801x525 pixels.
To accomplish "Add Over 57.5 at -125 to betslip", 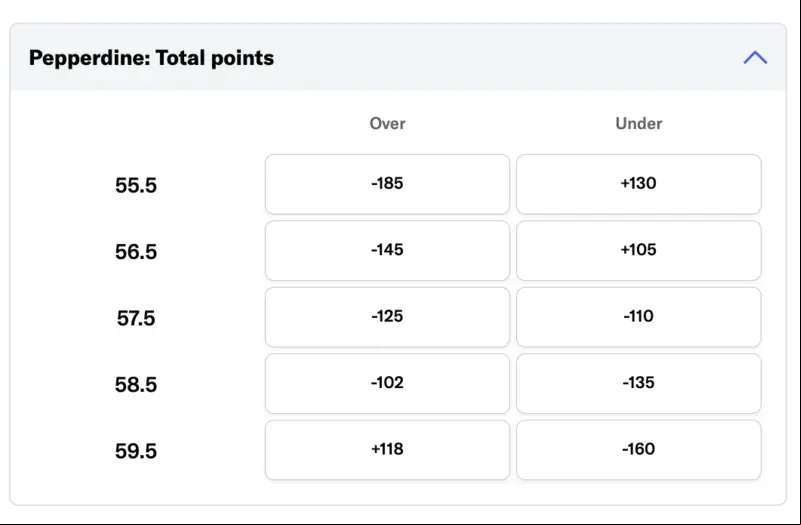I will 387,317.
